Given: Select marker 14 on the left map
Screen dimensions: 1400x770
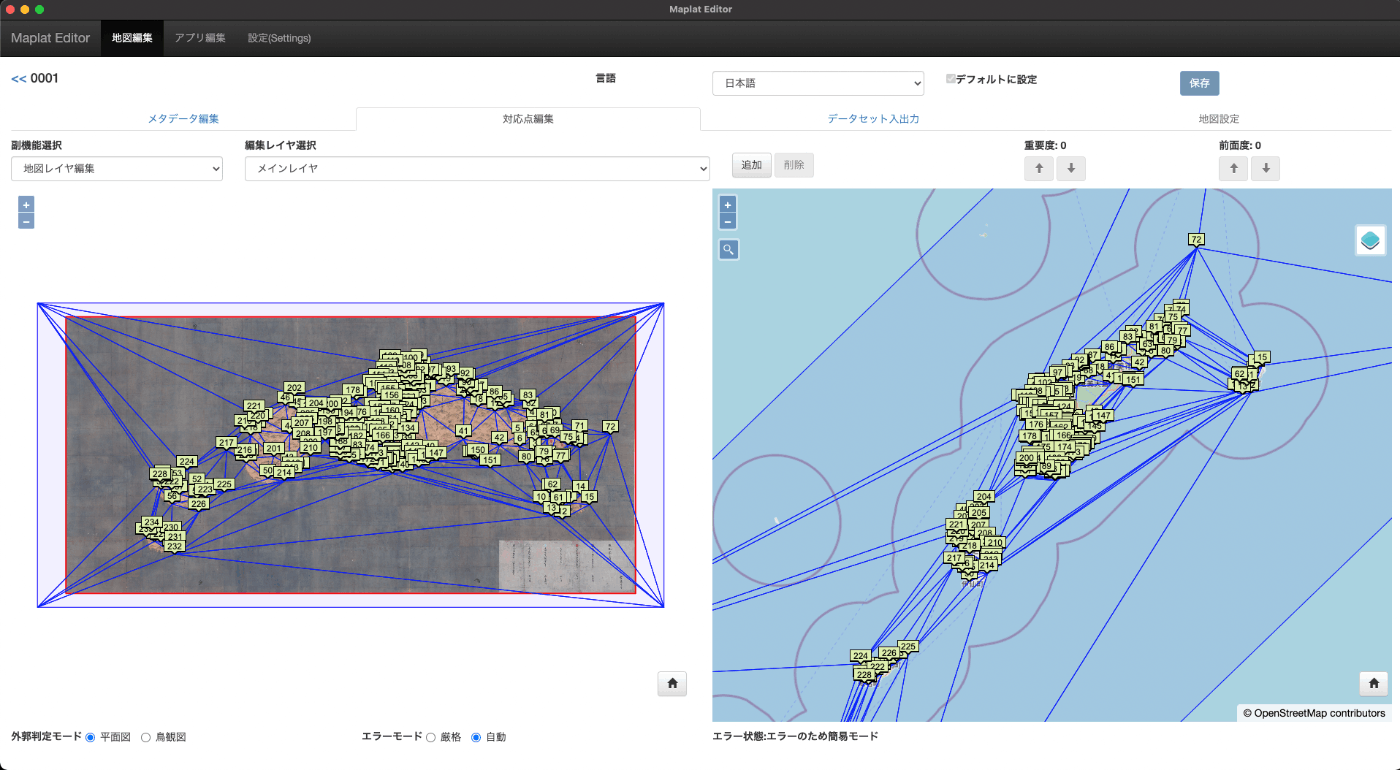Looking at the screenshot, I should (x=580, y=486).
